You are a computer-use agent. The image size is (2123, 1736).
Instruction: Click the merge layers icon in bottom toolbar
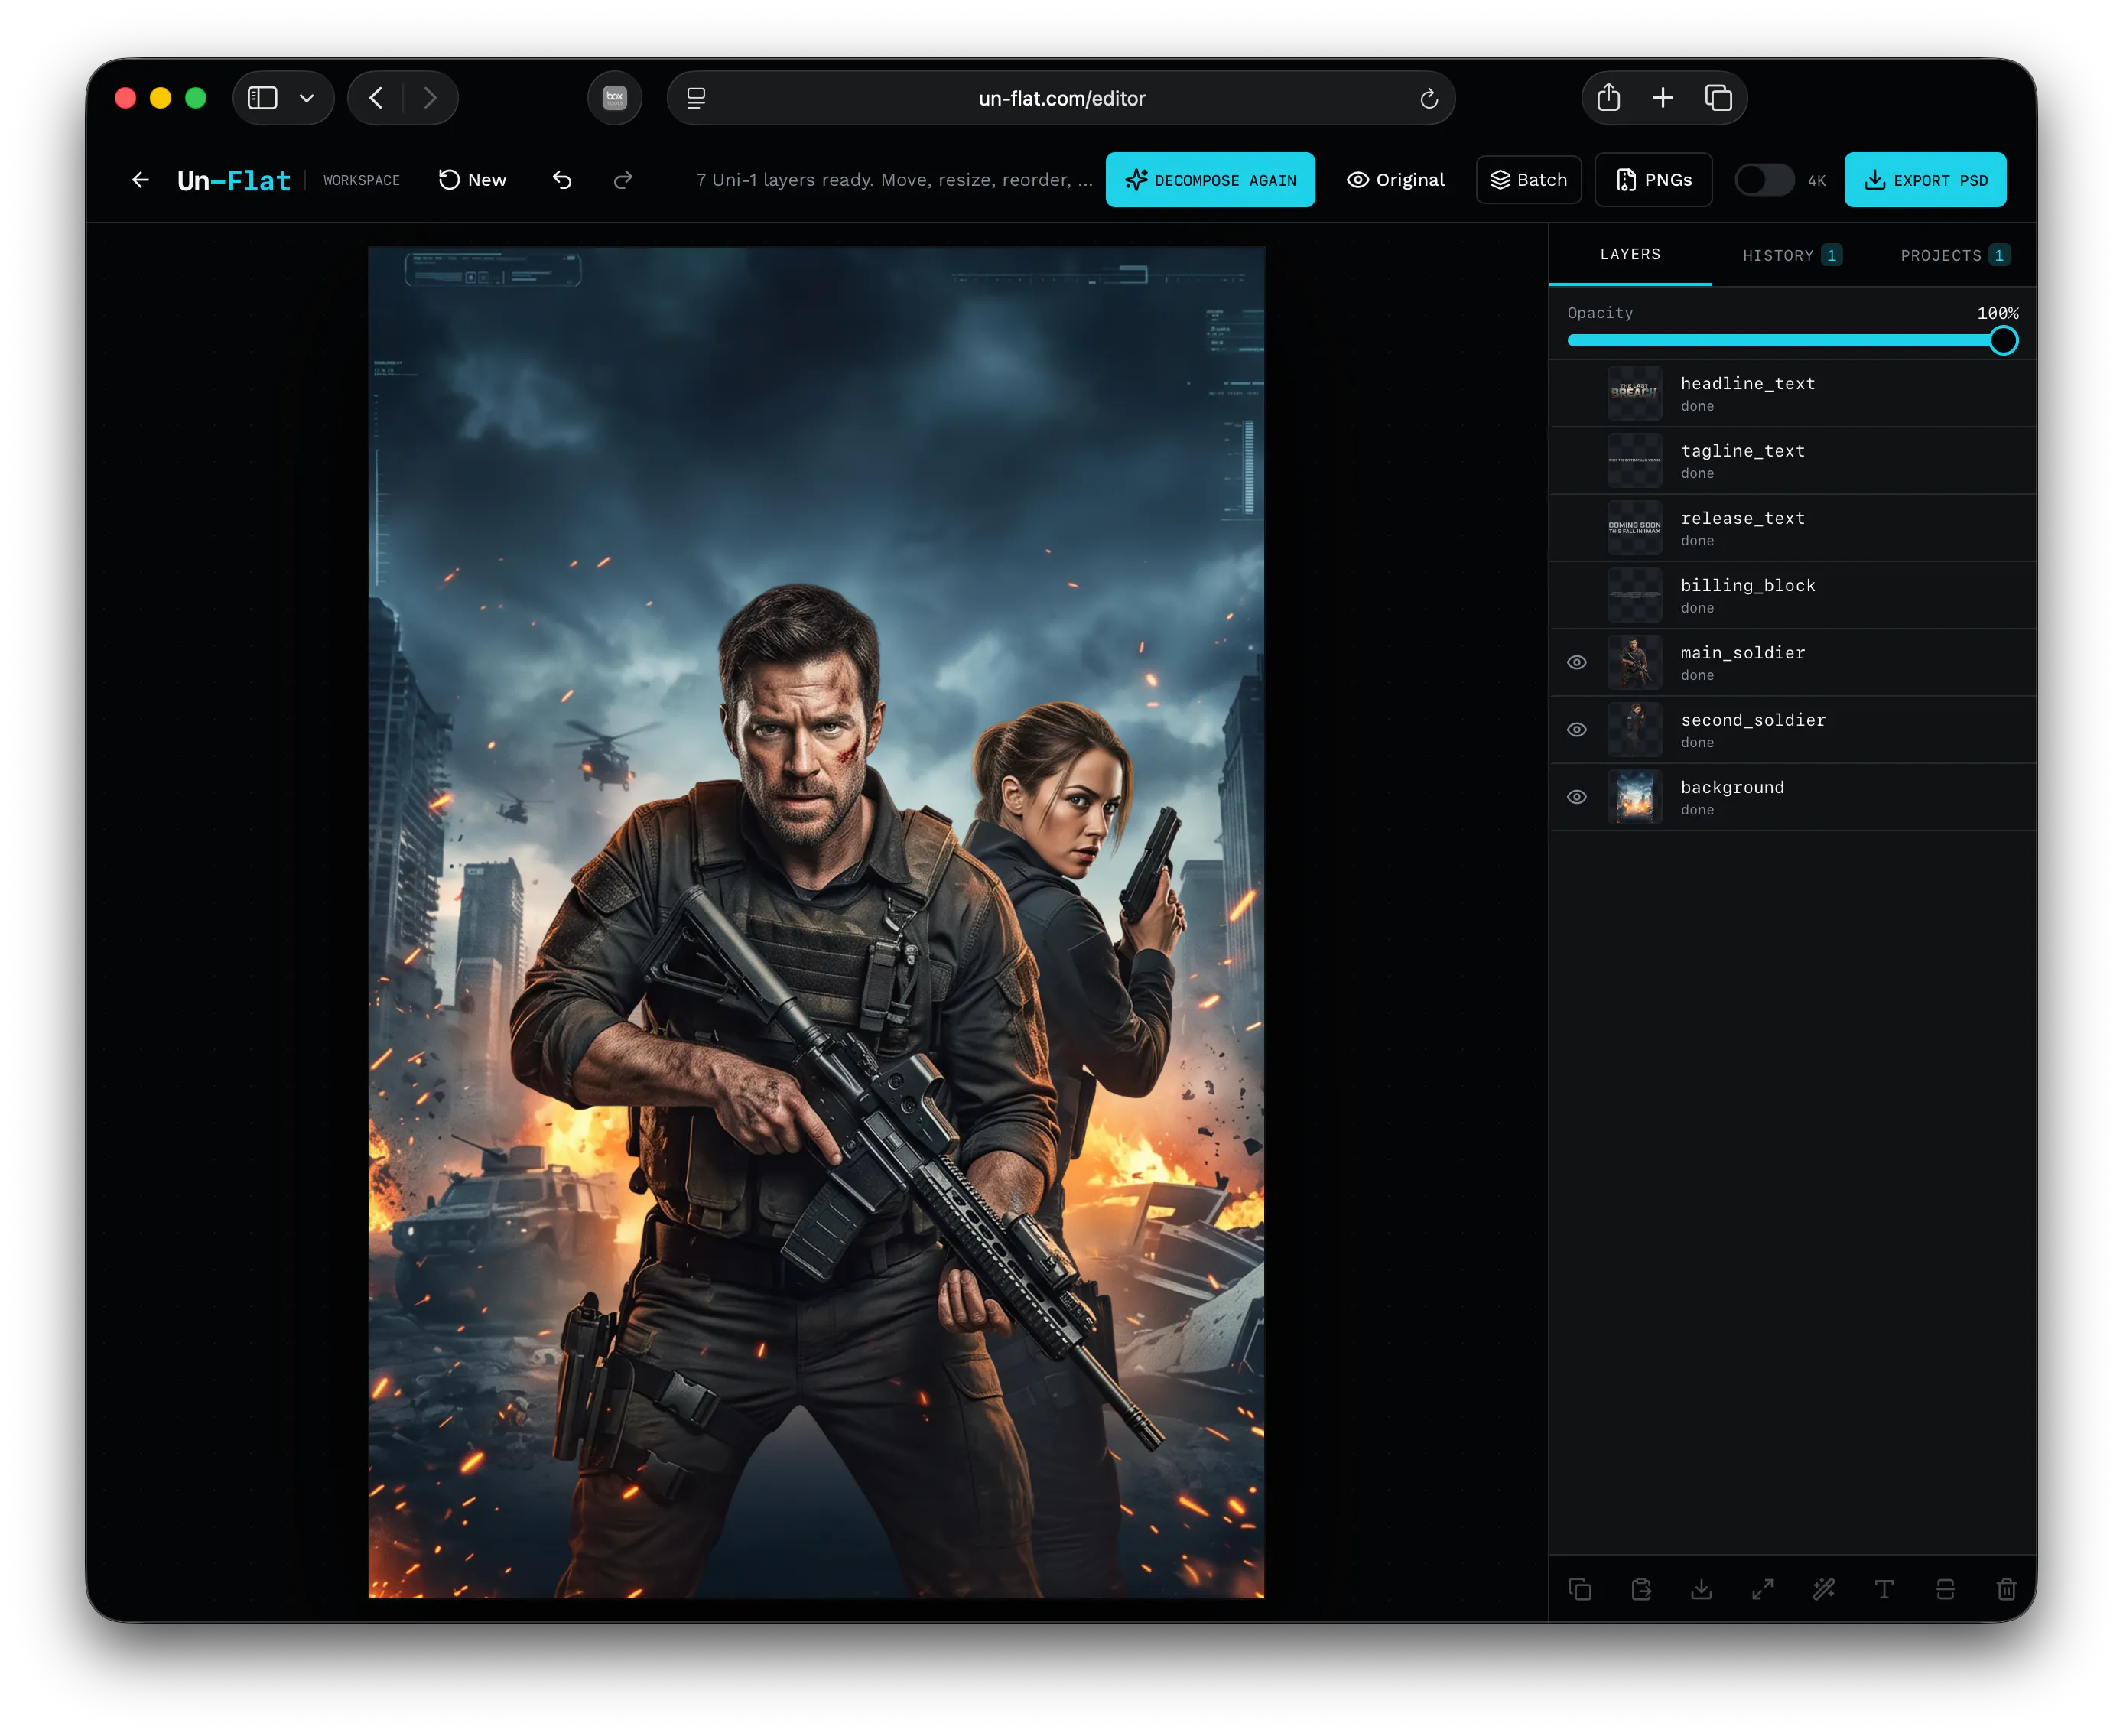pos(1945,1589)
